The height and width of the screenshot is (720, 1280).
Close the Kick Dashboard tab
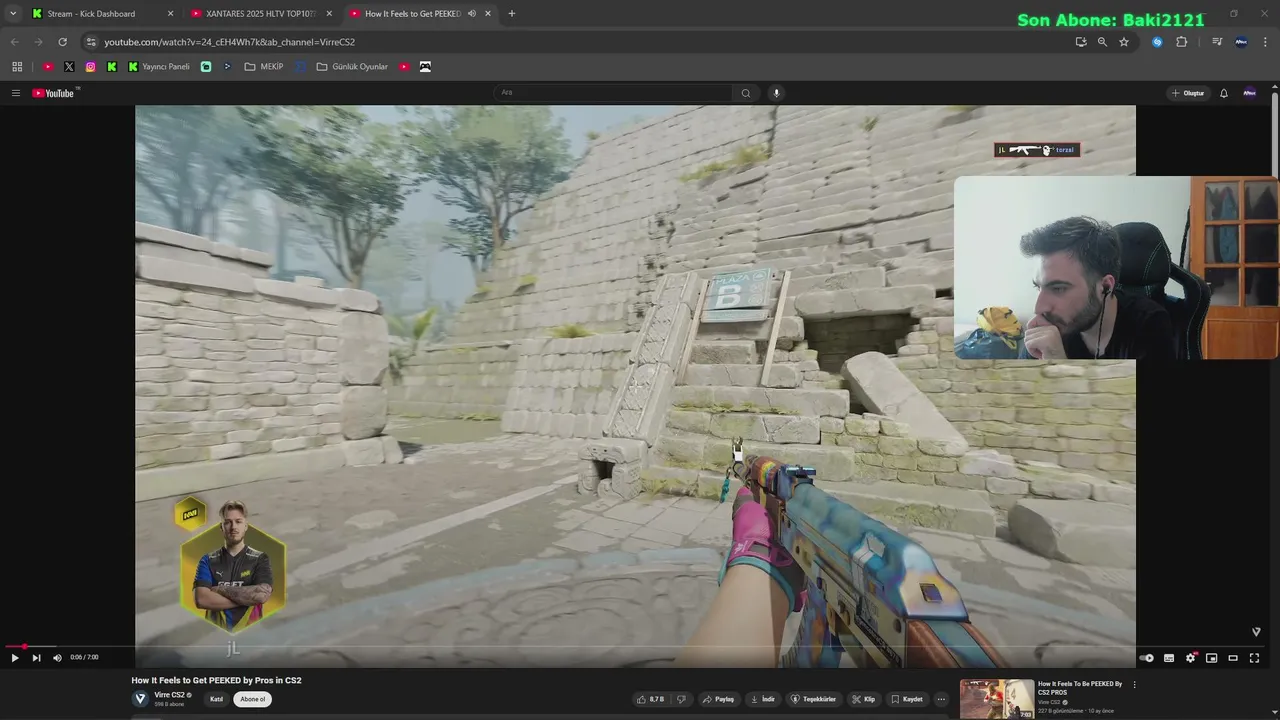click(x=170, y=14)
